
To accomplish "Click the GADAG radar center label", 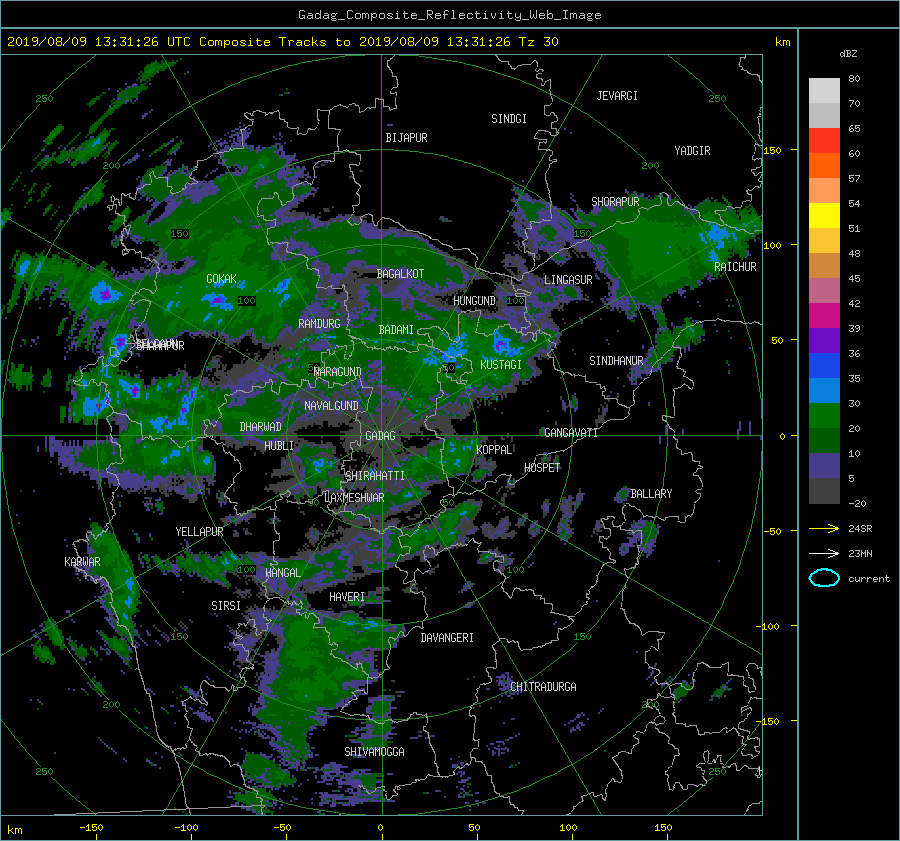I will pos(380,436).
